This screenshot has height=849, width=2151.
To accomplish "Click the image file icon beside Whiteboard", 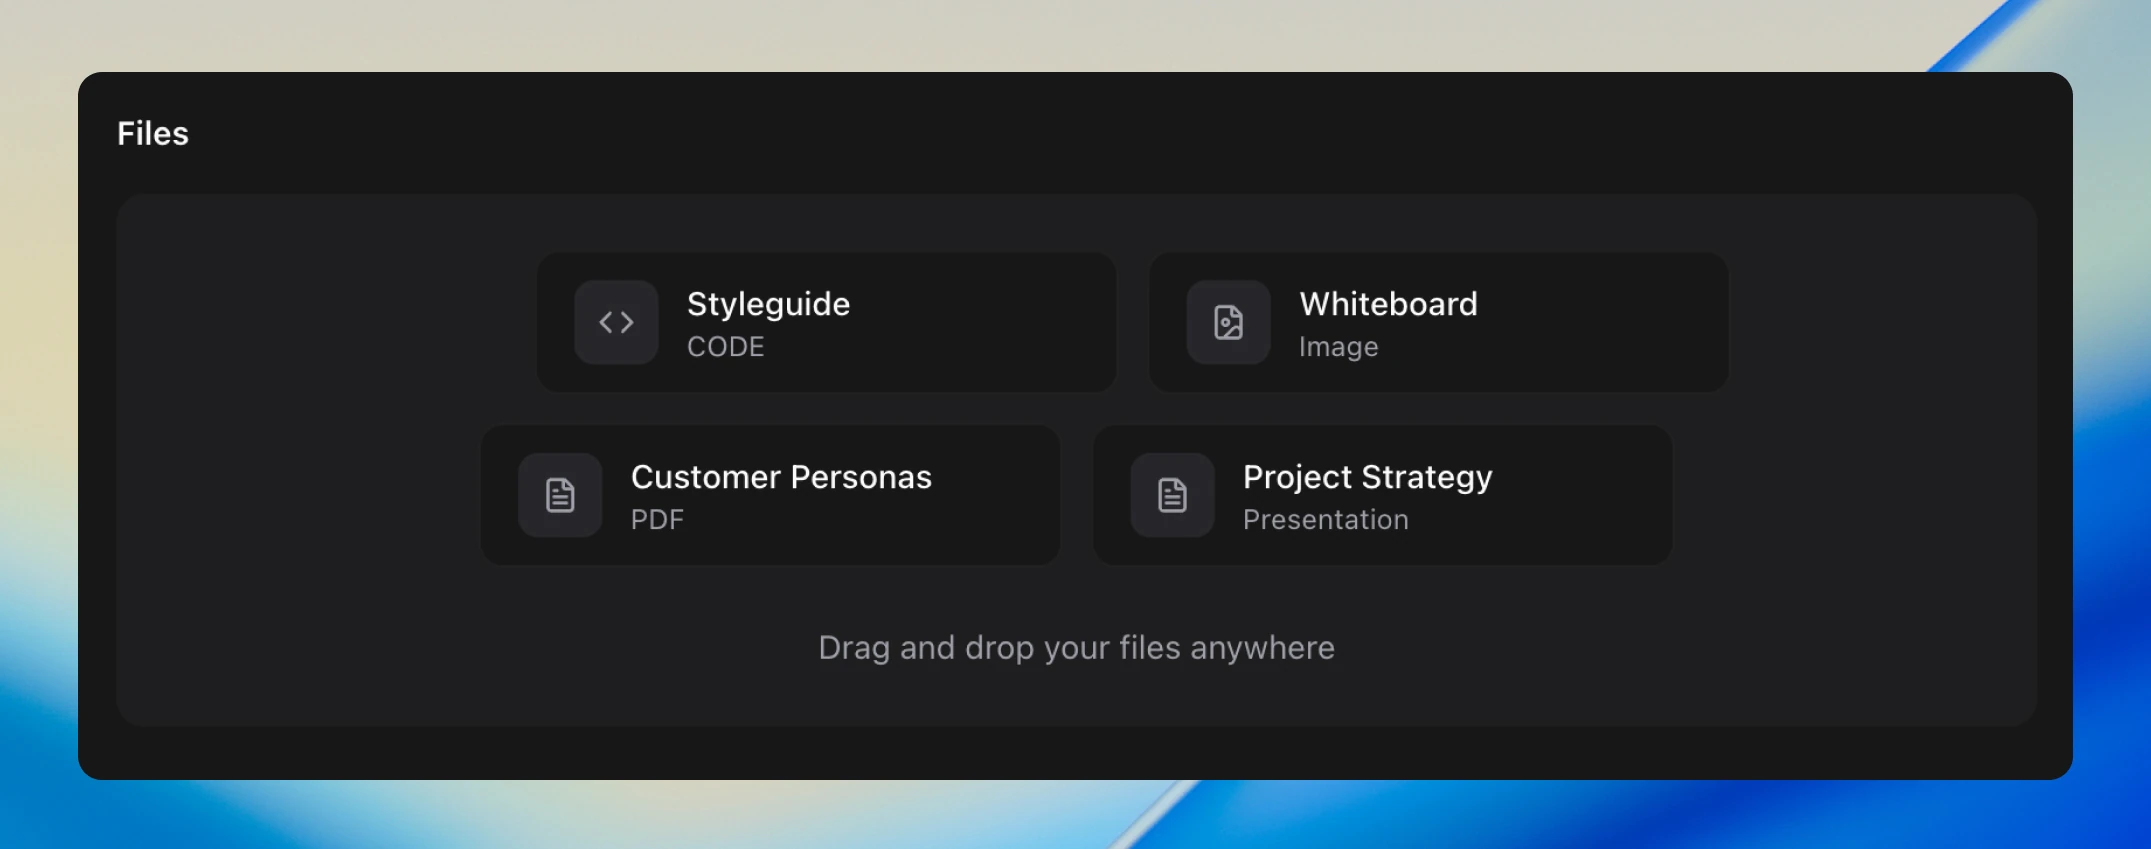I will (1228, 322).
